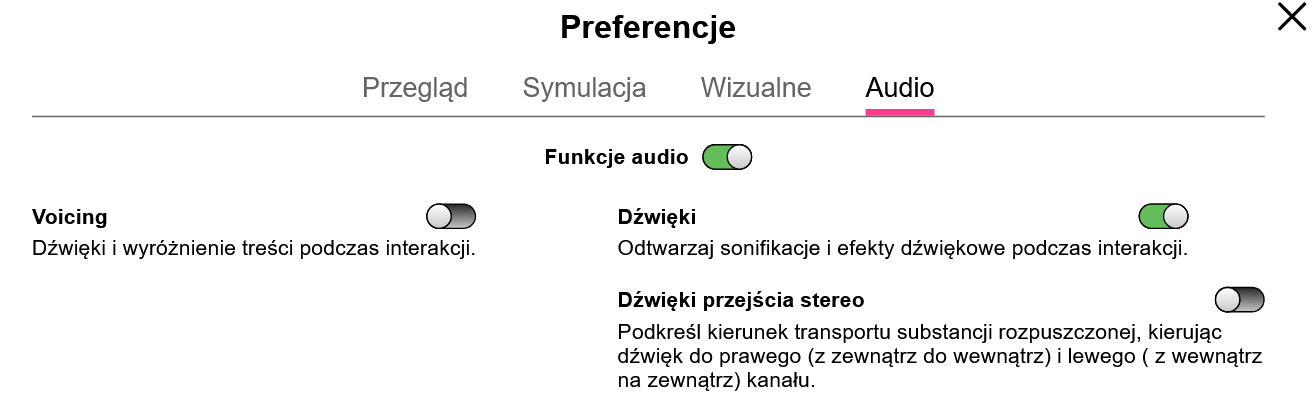
Task: Click the Preferencje dialog title
Action: click(x=647, y=27)
